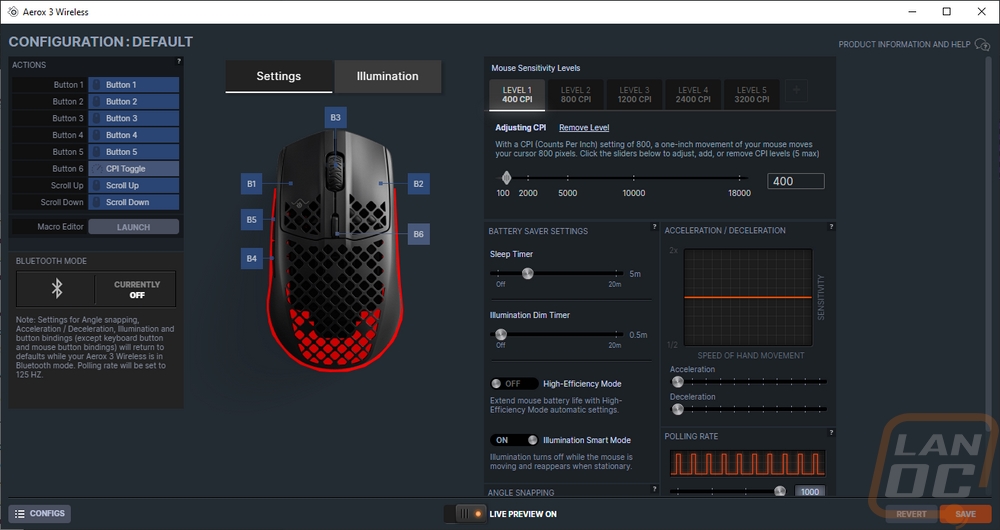Click the Illumination Dim Timer slider knob
This screenshot has width=1000, height=530.
pyautogui.click(x=501, y=334)
